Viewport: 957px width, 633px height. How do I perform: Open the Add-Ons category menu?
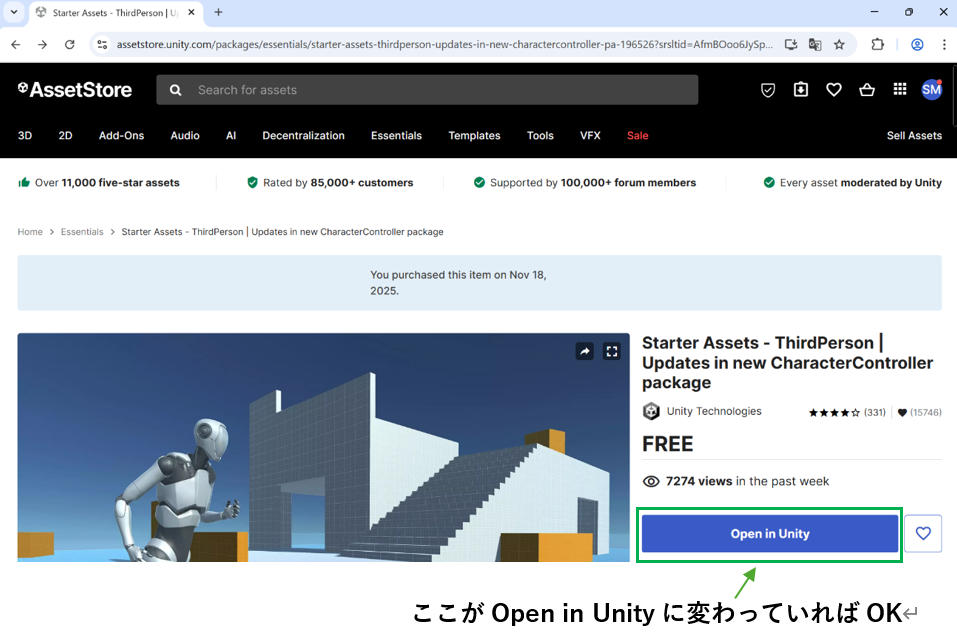(121, 136)
